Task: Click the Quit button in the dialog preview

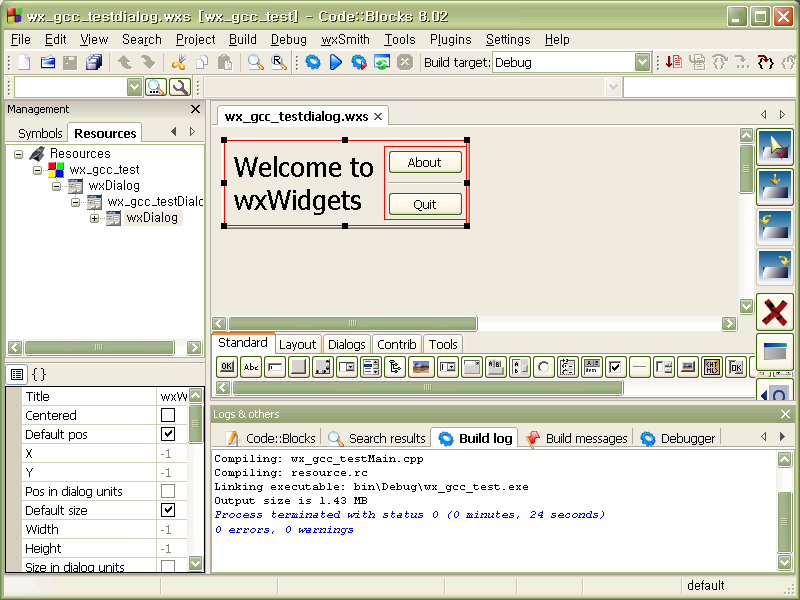Action: coord(425,205)
